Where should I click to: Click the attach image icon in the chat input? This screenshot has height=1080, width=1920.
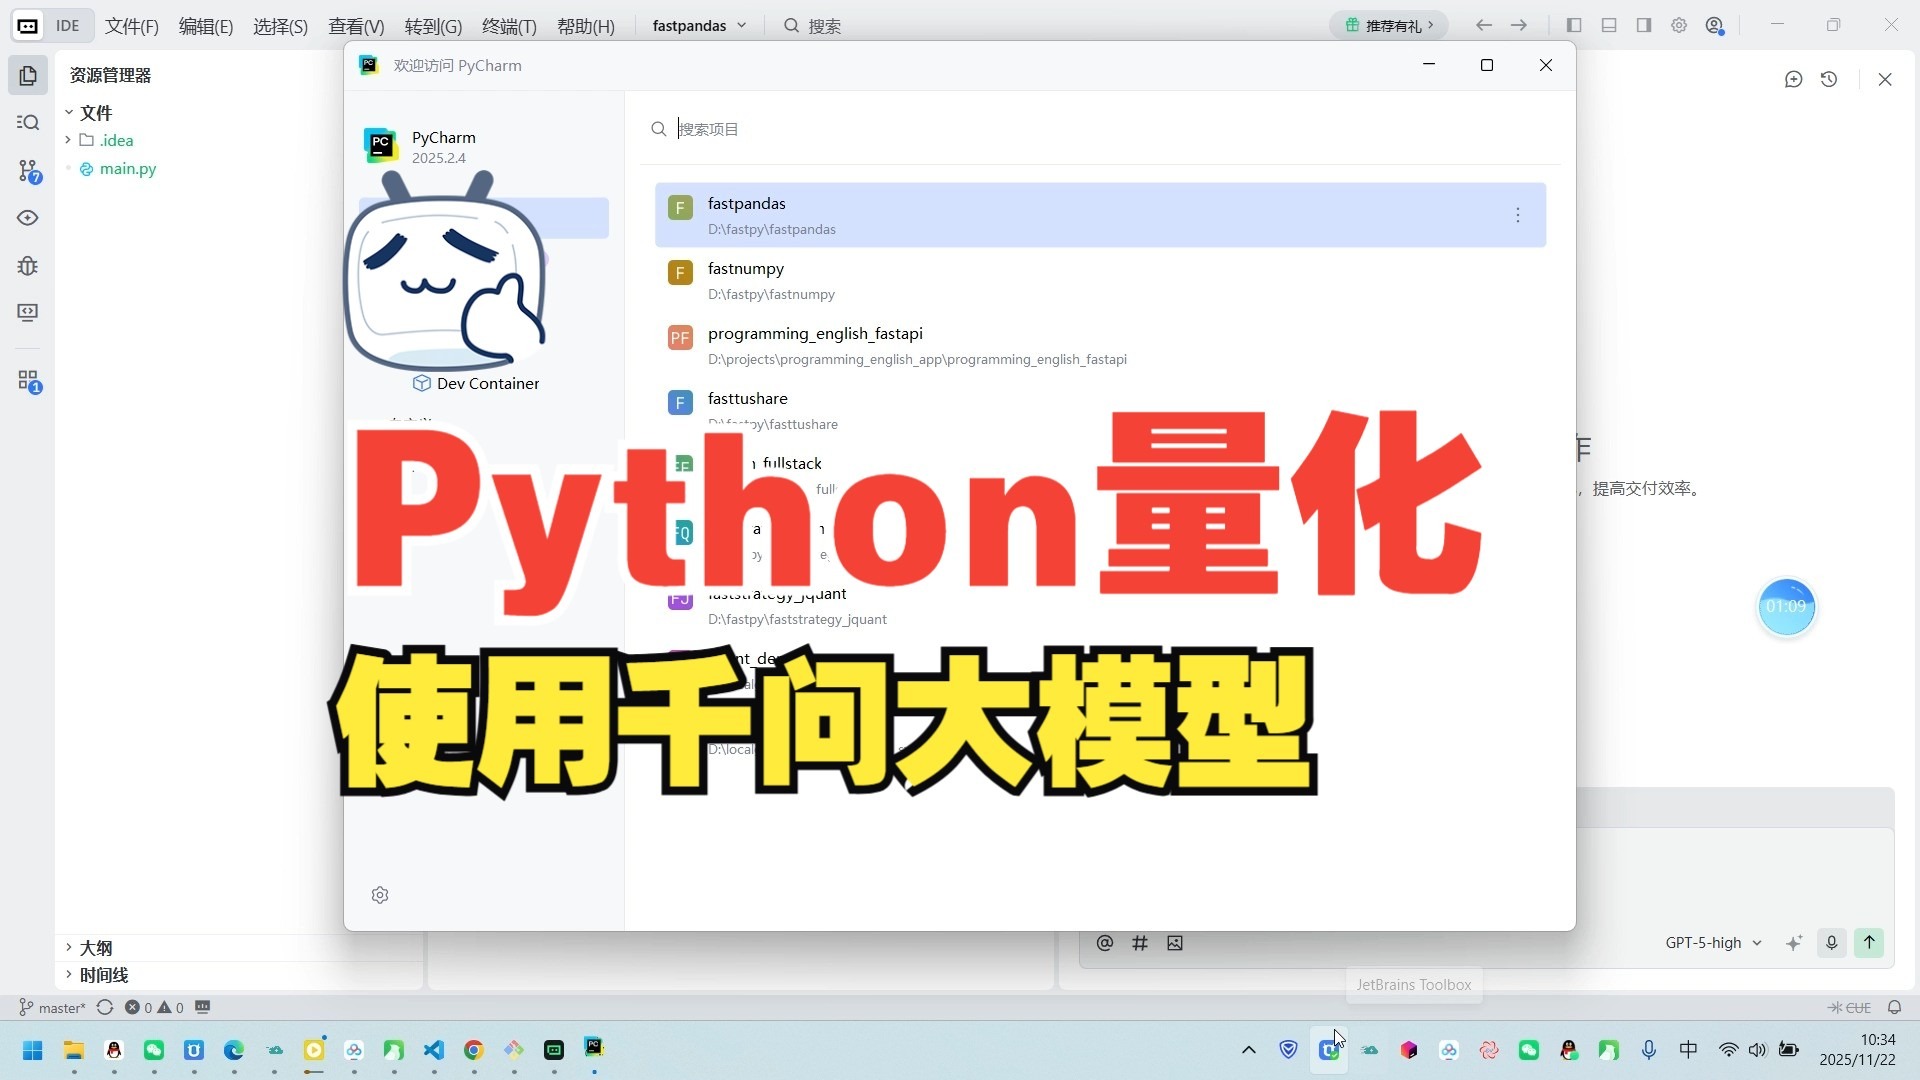click(1175, 942)
